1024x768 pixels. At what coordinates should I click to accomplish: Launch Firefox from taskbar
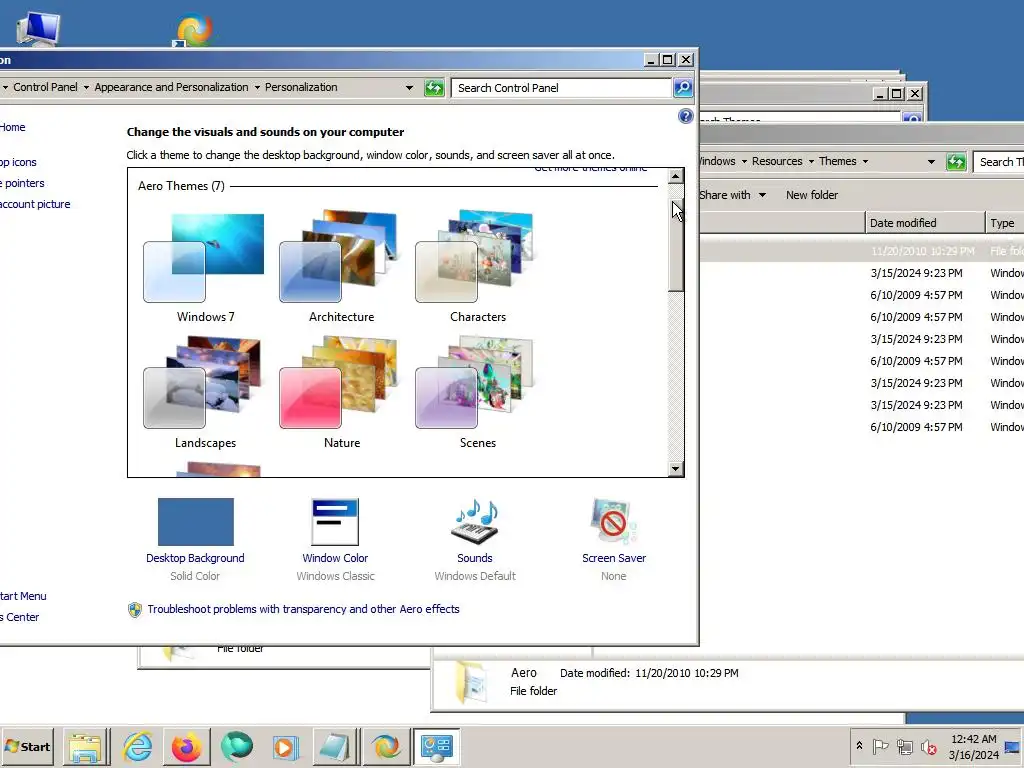pos(187,747)
